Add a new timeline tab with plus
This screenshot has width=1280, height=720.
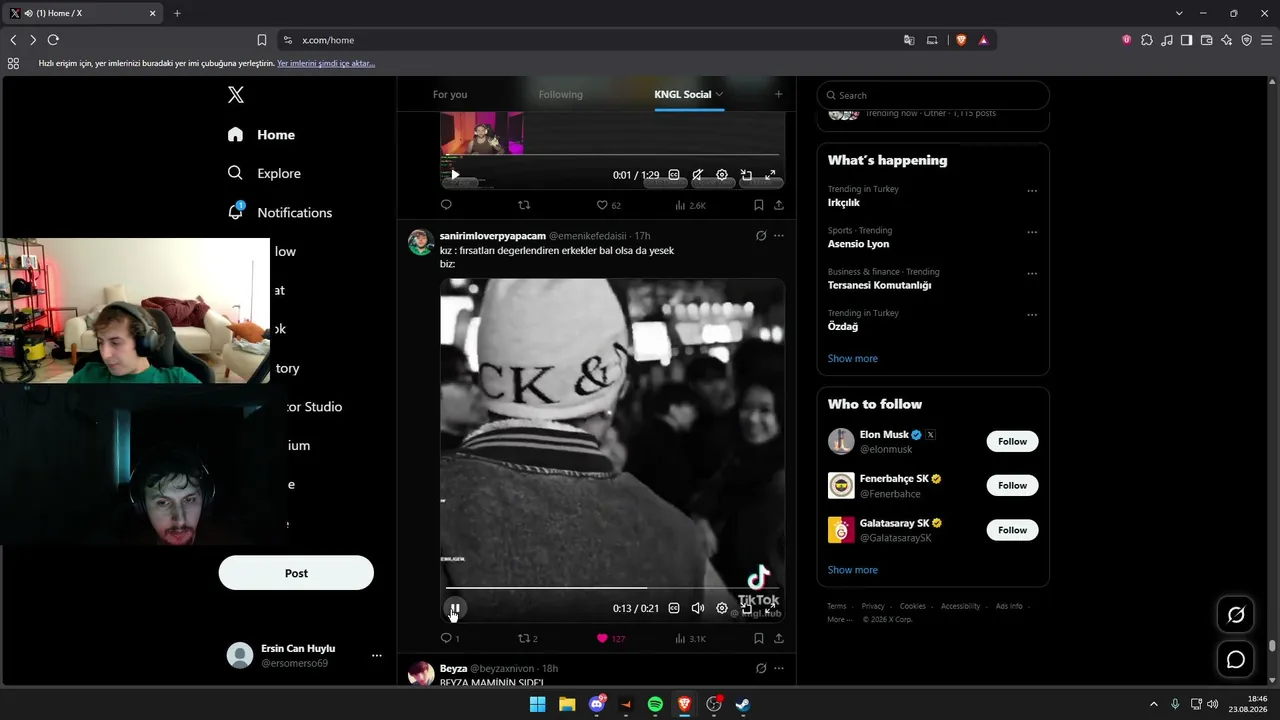pyautogui.click(x=779, y=94)
